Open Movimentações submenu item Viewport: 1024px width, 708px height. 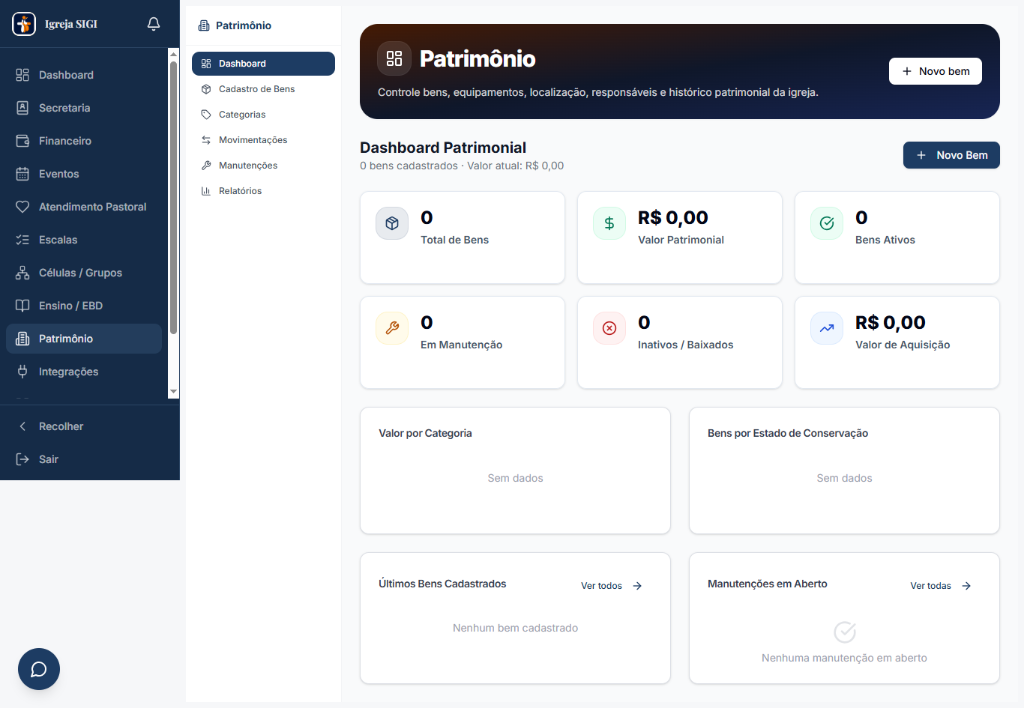click(263, 140)
